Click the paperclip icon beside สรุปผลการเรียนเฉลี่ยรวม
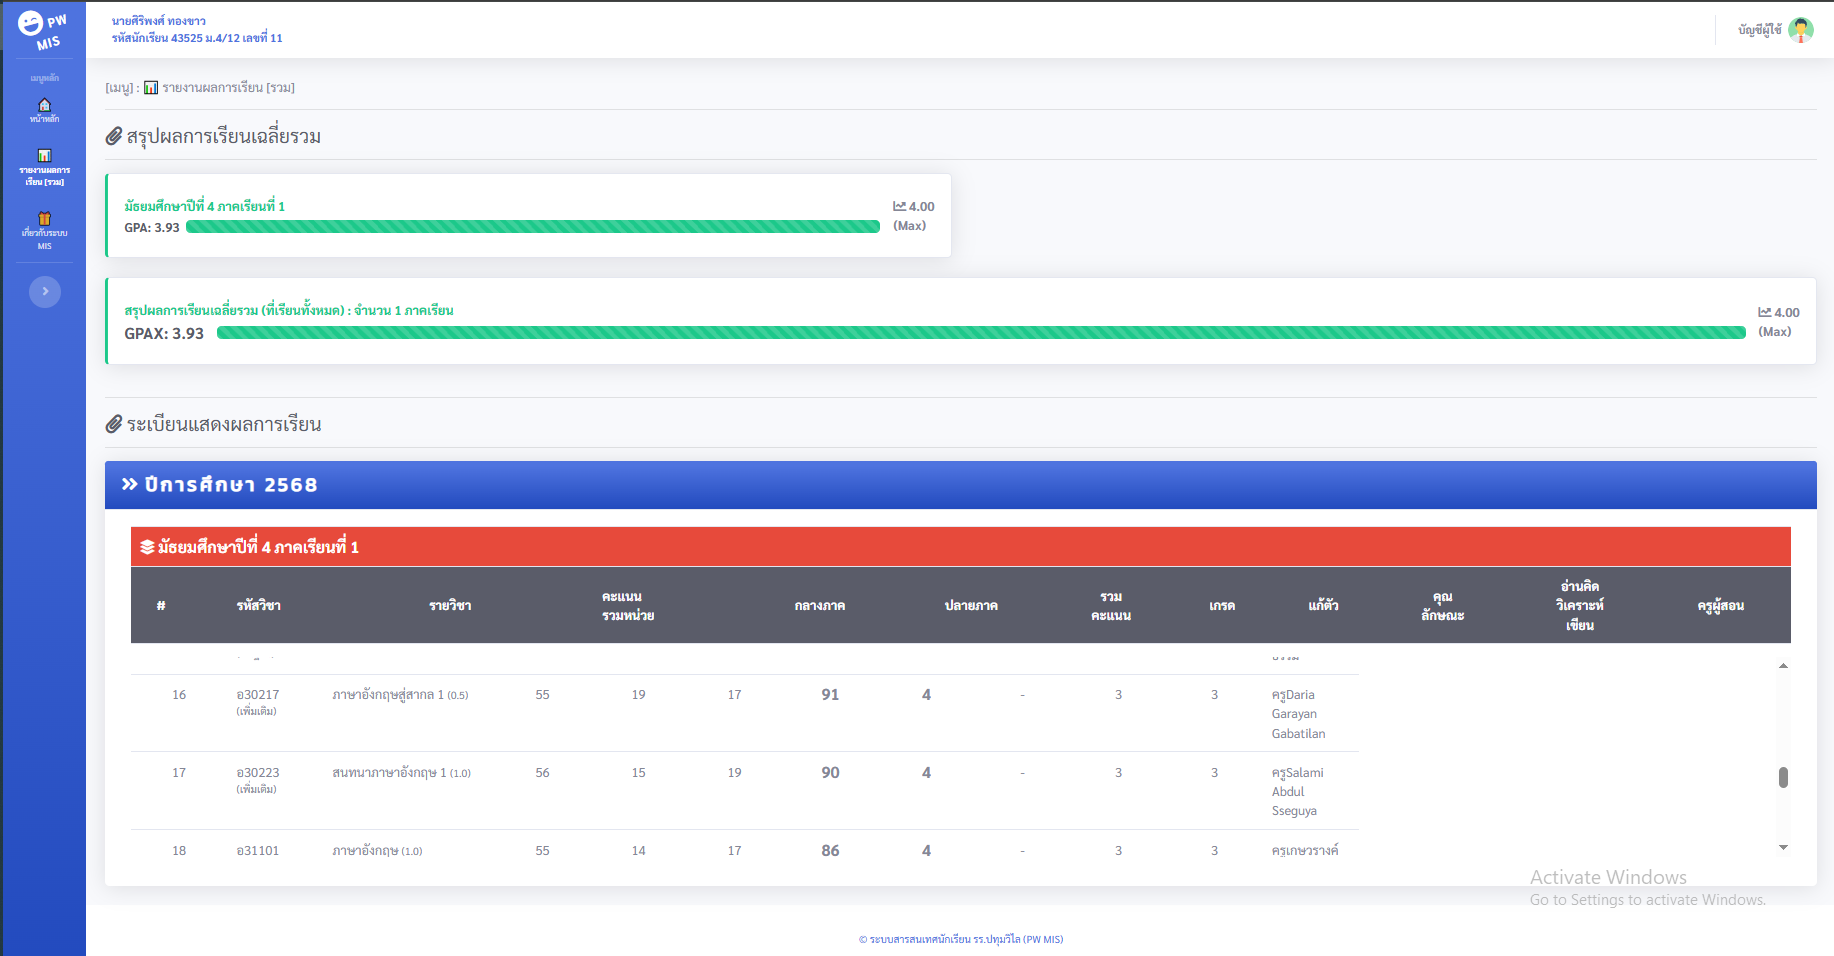 [114, 136]
